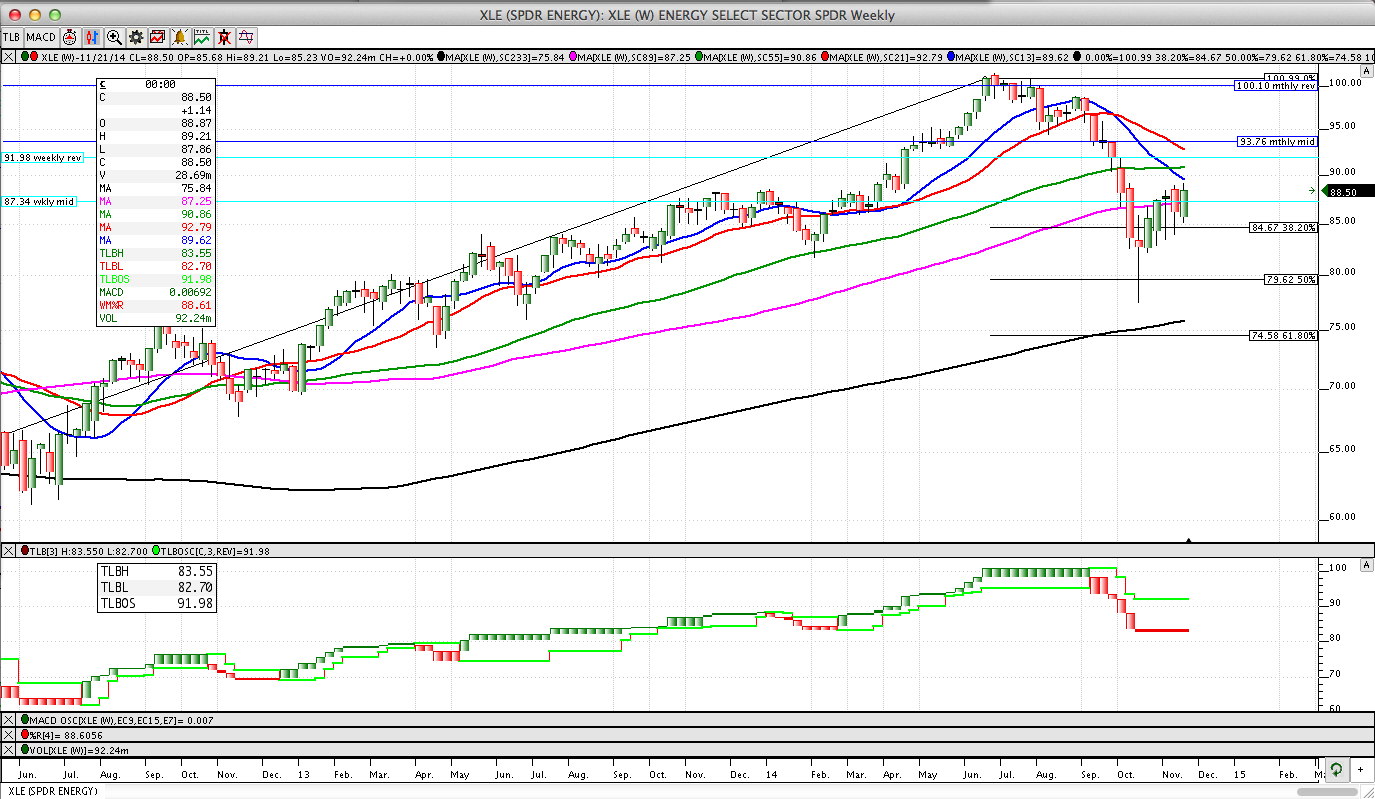Click the red chart template icon
This screenshot has height=799, width=1375.
(x=158, y=38)
